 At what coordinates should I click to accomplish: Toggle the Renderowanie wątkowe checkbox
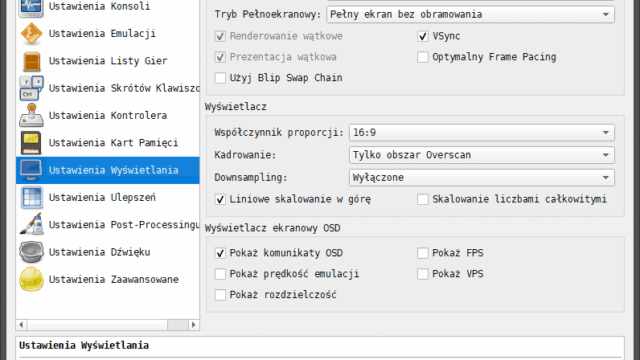(x=220, y=36)
